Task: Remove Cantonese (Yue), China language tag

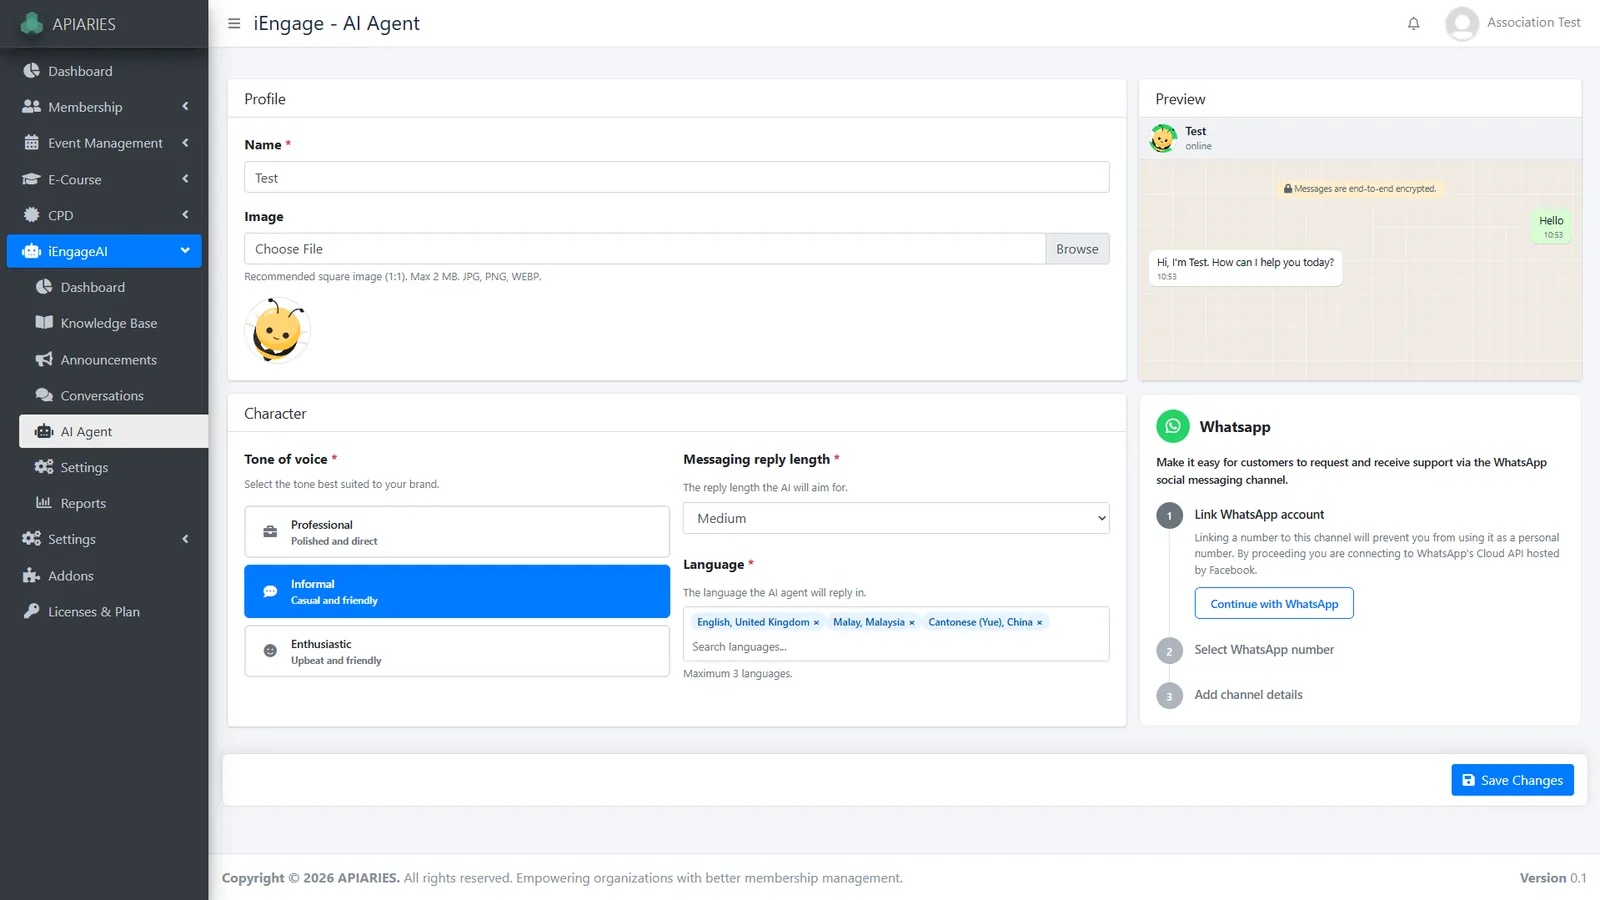Action: [x=1039, y=623]
